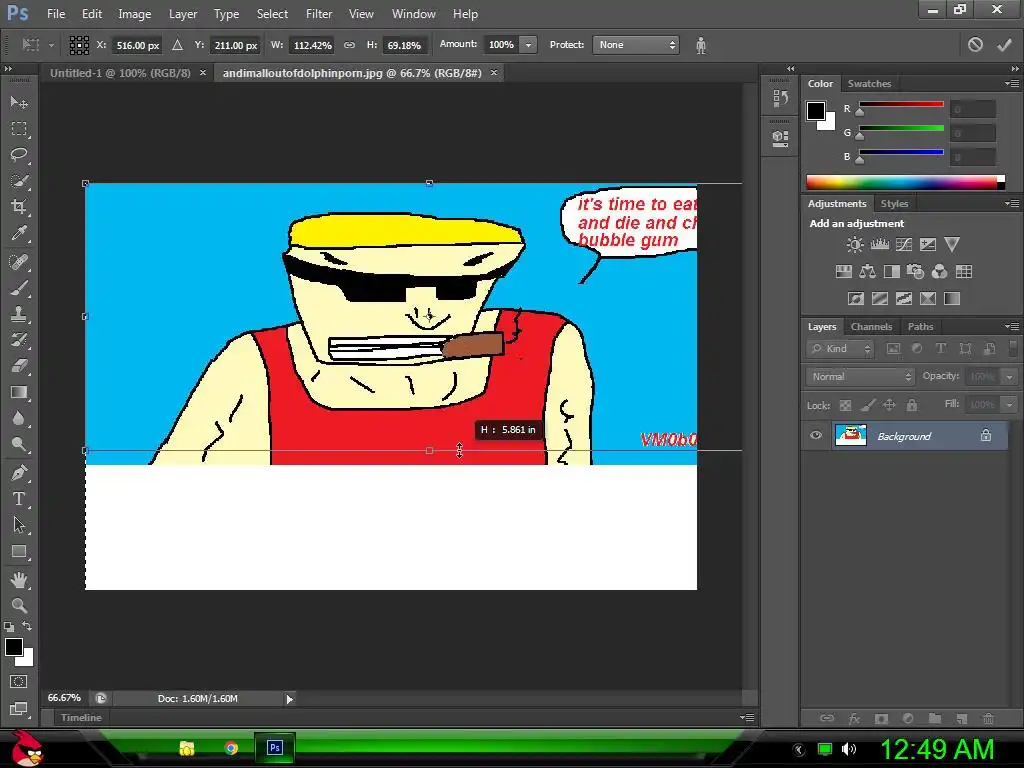The width and height of the screenshot is (1024, 768).
Task: Open the Filter menu
Action: point(319,14)
